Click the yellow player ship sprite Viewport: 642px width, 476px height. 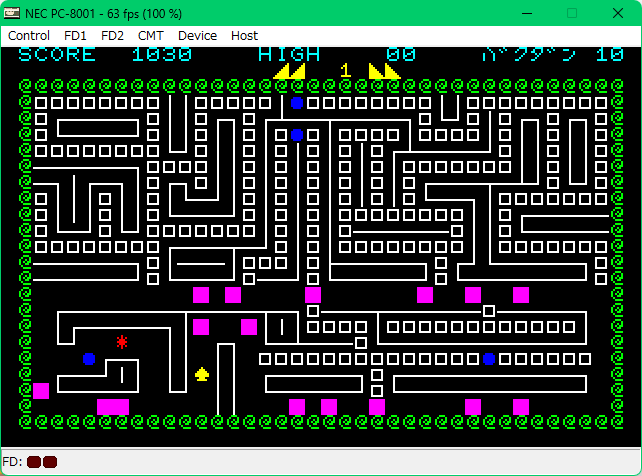pos(202,374)
